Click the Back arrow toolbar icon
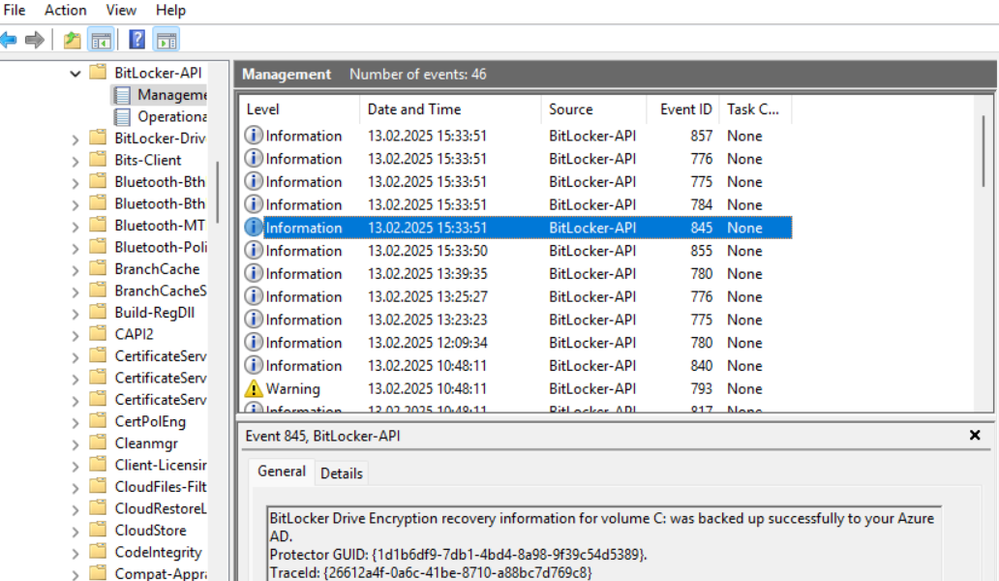The width and height of the screenshot is (999, 581). 8,40
